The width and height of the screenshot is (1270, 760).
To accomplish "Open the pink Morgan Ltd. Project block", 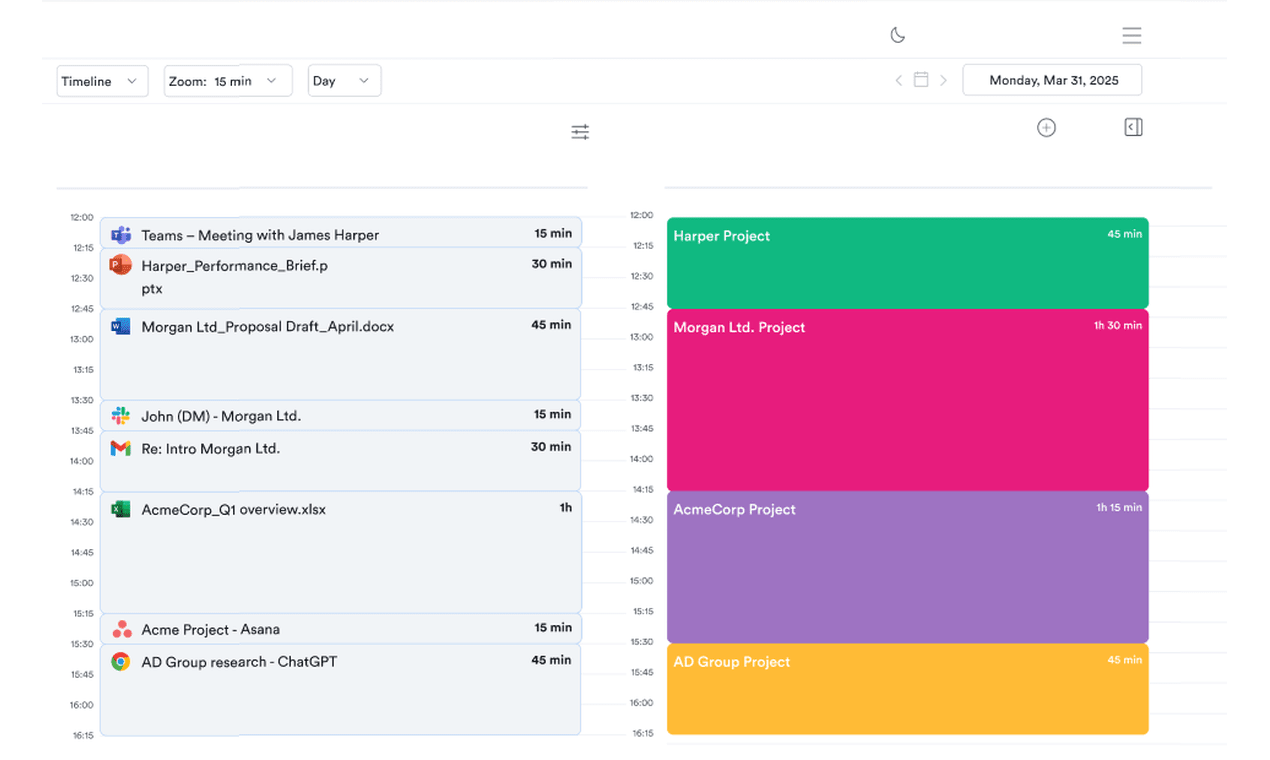I will tap(907, 400).
